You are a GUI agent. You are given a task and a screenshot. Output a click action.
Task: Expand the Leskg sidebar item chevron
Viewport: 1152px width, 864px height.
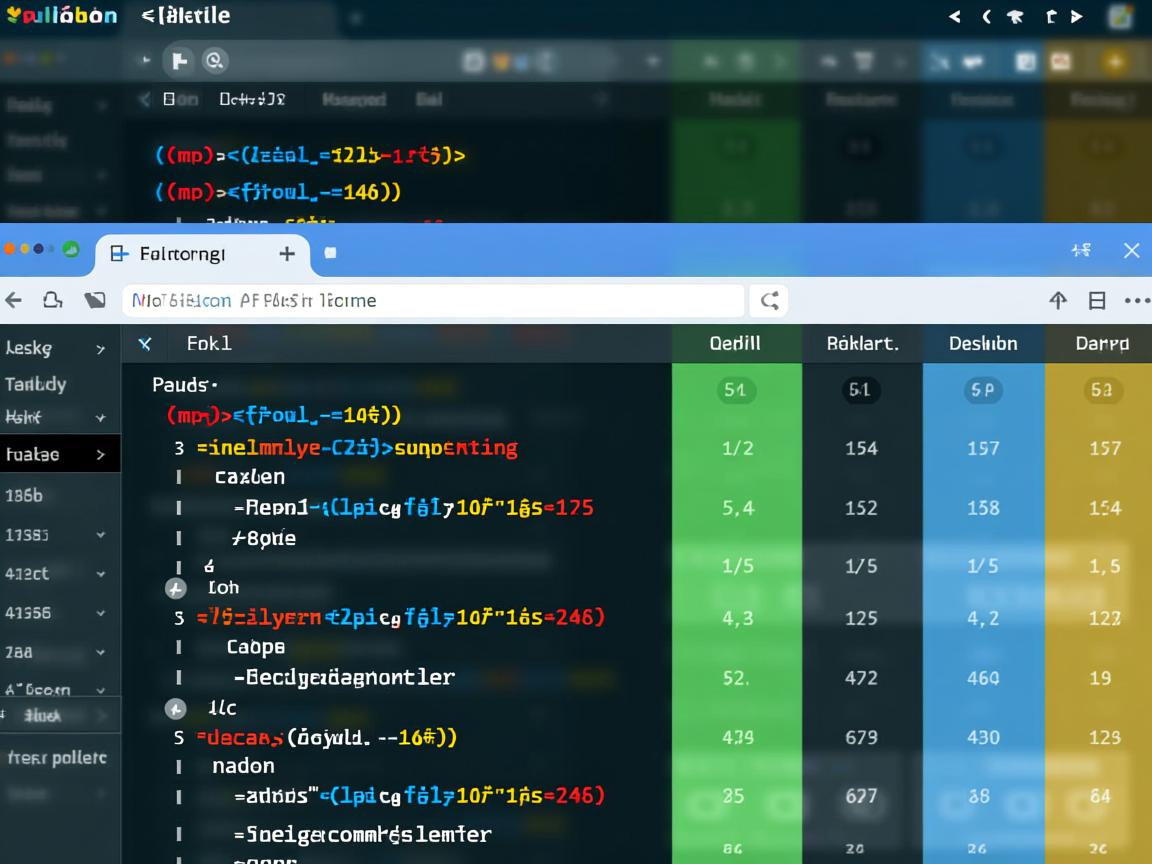pos(100,349)
